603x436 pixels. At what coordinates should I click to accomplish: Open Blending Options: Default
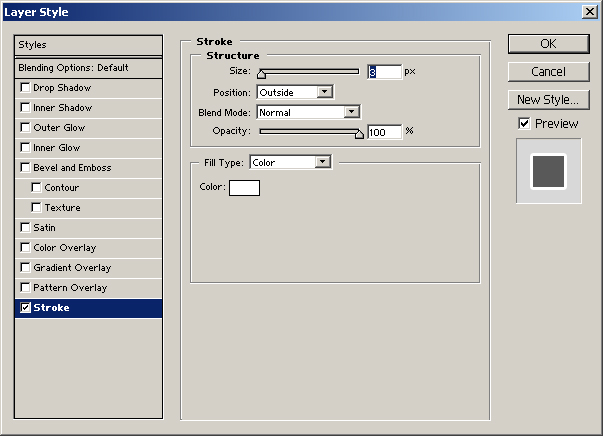click(88, 68)
